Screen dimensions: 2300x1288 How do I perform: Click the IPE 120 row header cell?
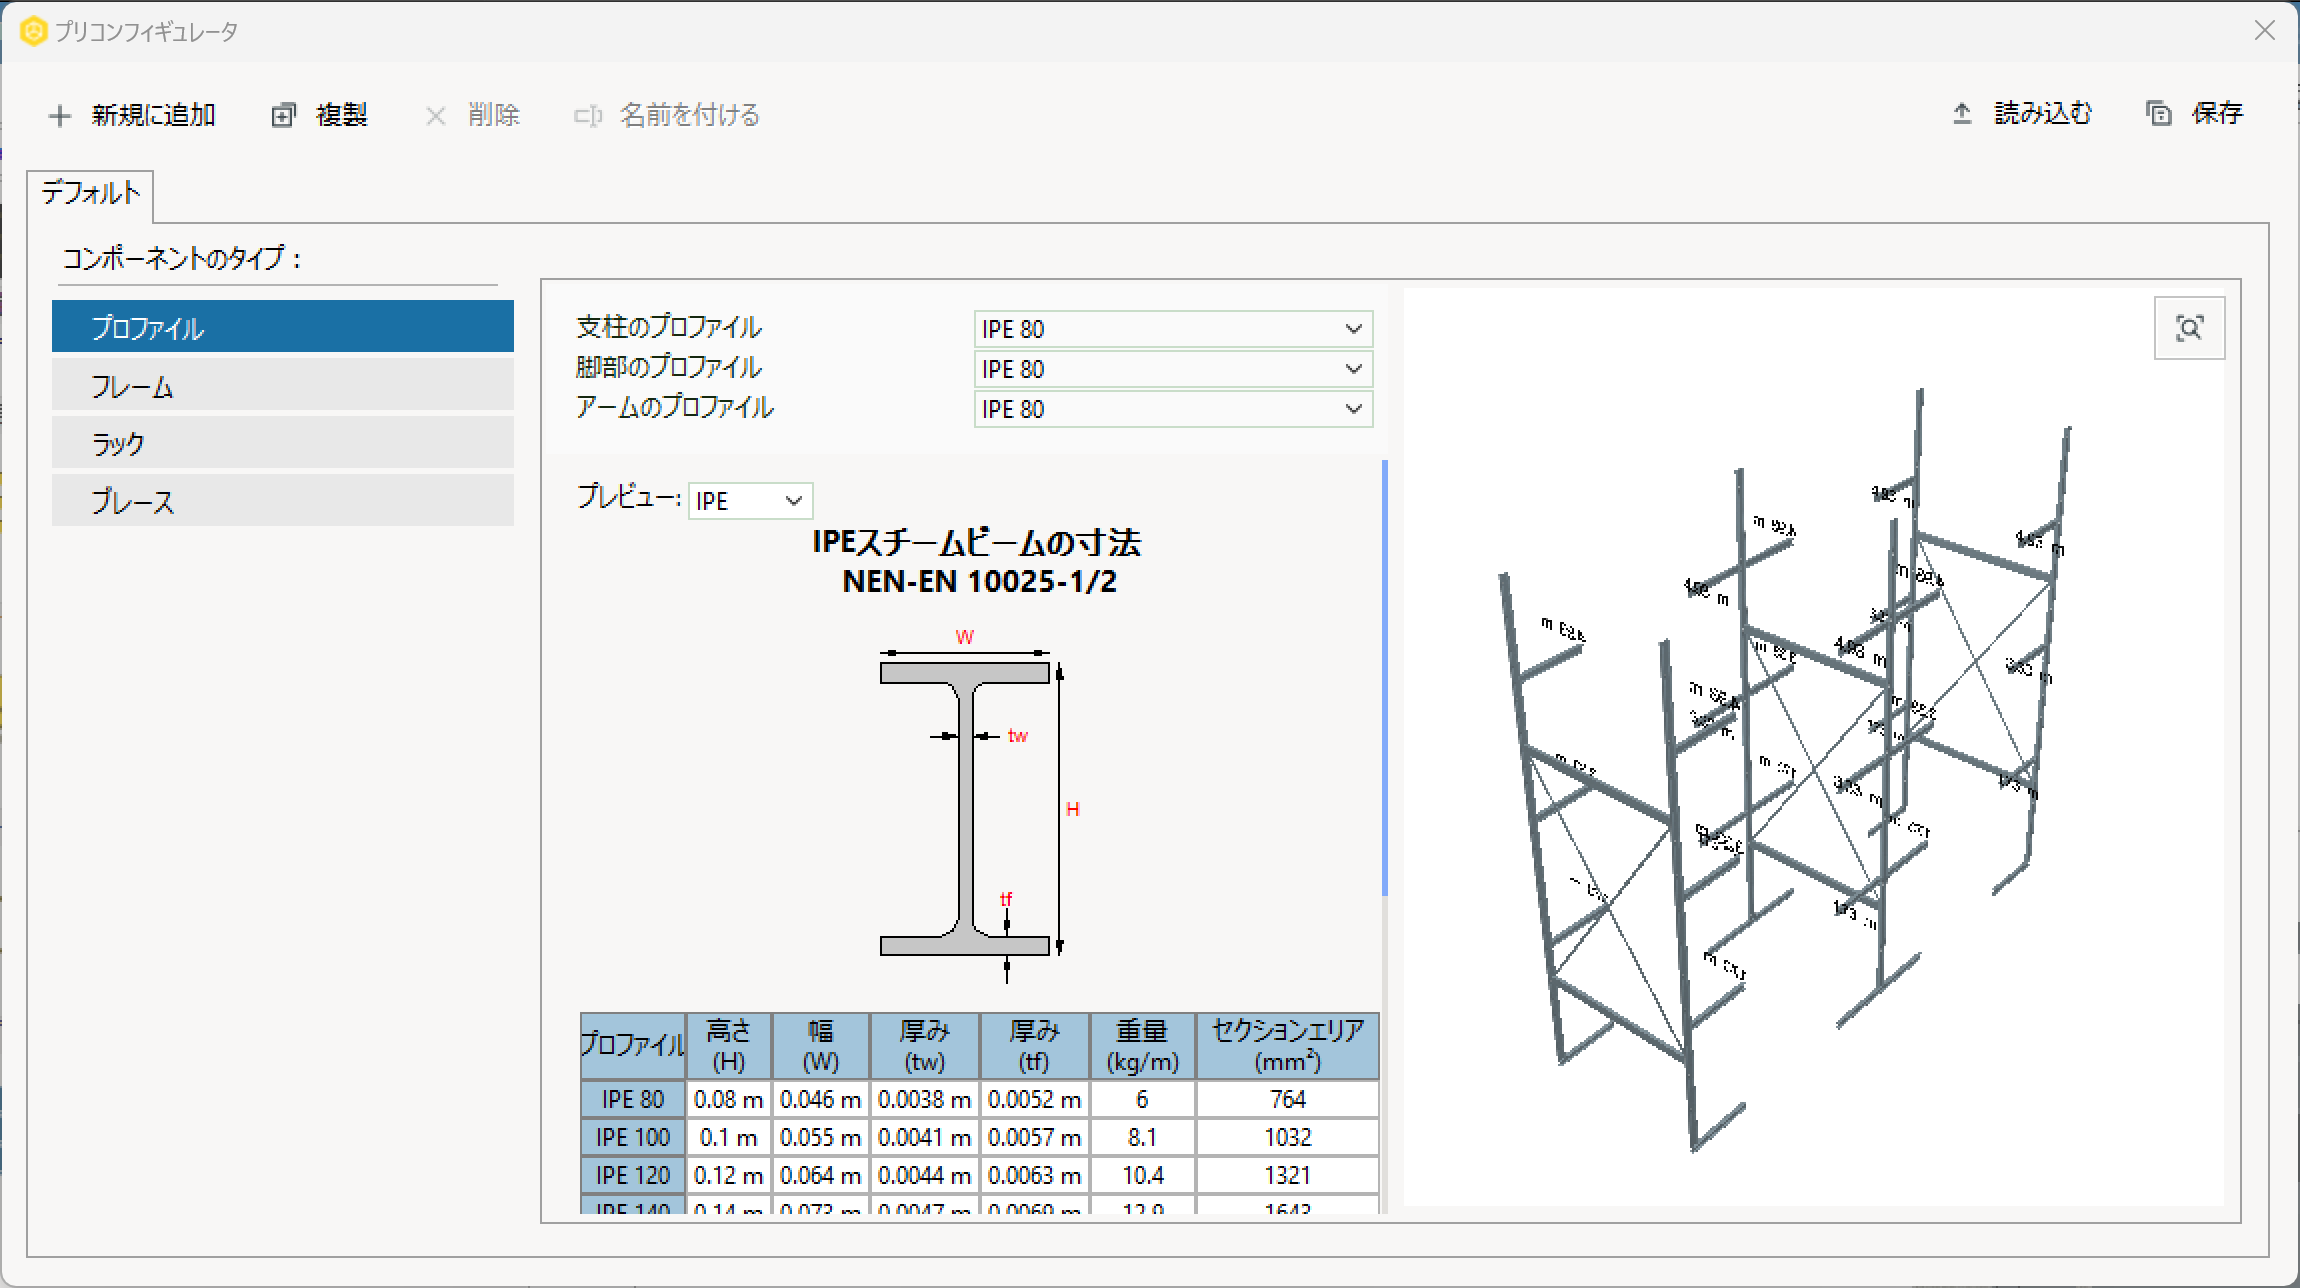coord(633,1175)
